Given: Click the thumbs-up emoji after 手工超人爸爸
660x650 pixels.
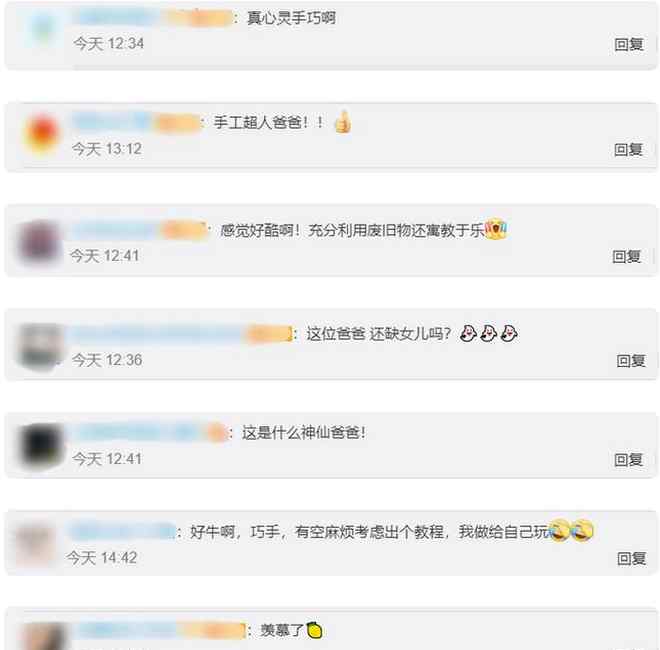Looking at the screenshot, I should (343, 122).
